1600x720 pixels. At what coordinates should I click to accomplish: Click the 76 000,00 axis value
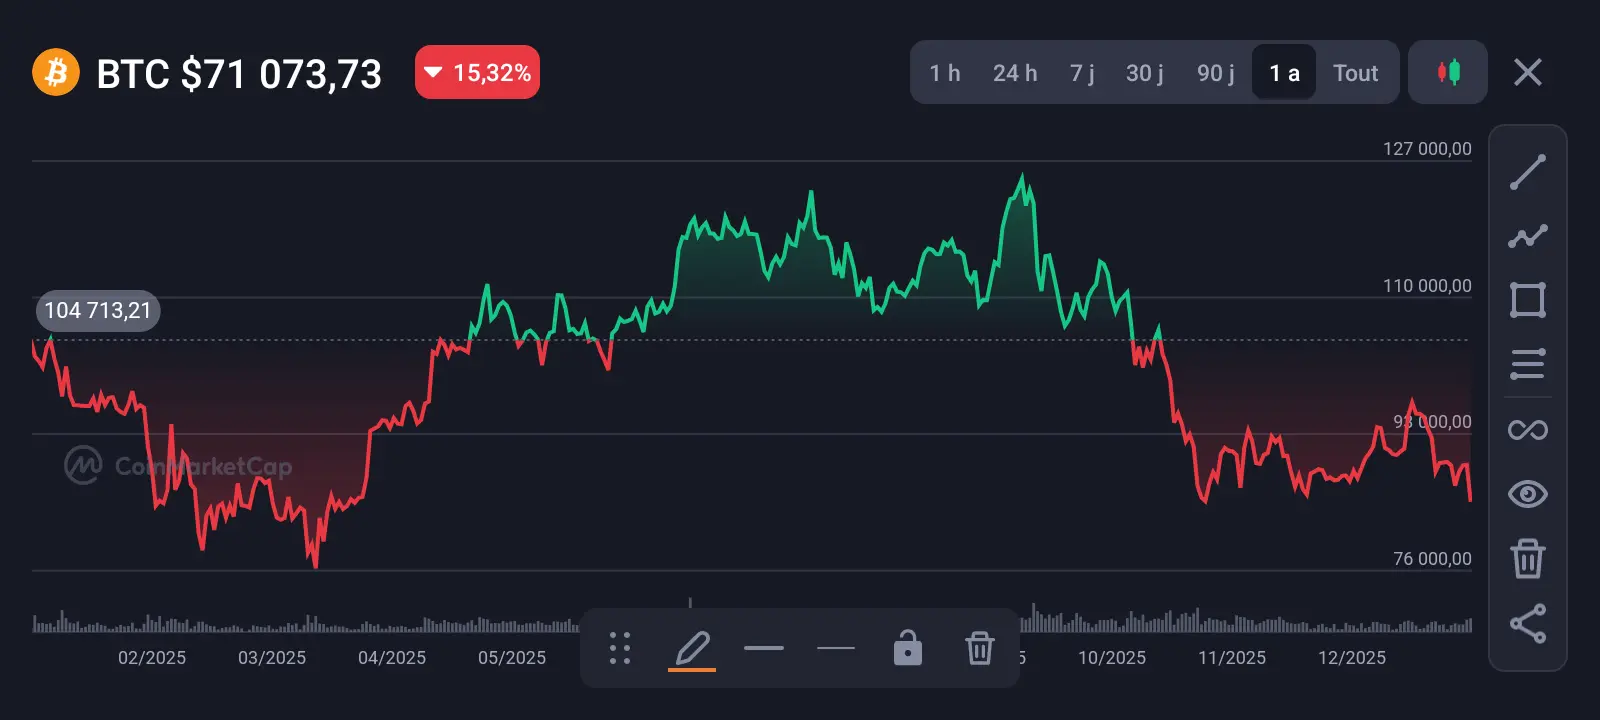coord(1432,559)
